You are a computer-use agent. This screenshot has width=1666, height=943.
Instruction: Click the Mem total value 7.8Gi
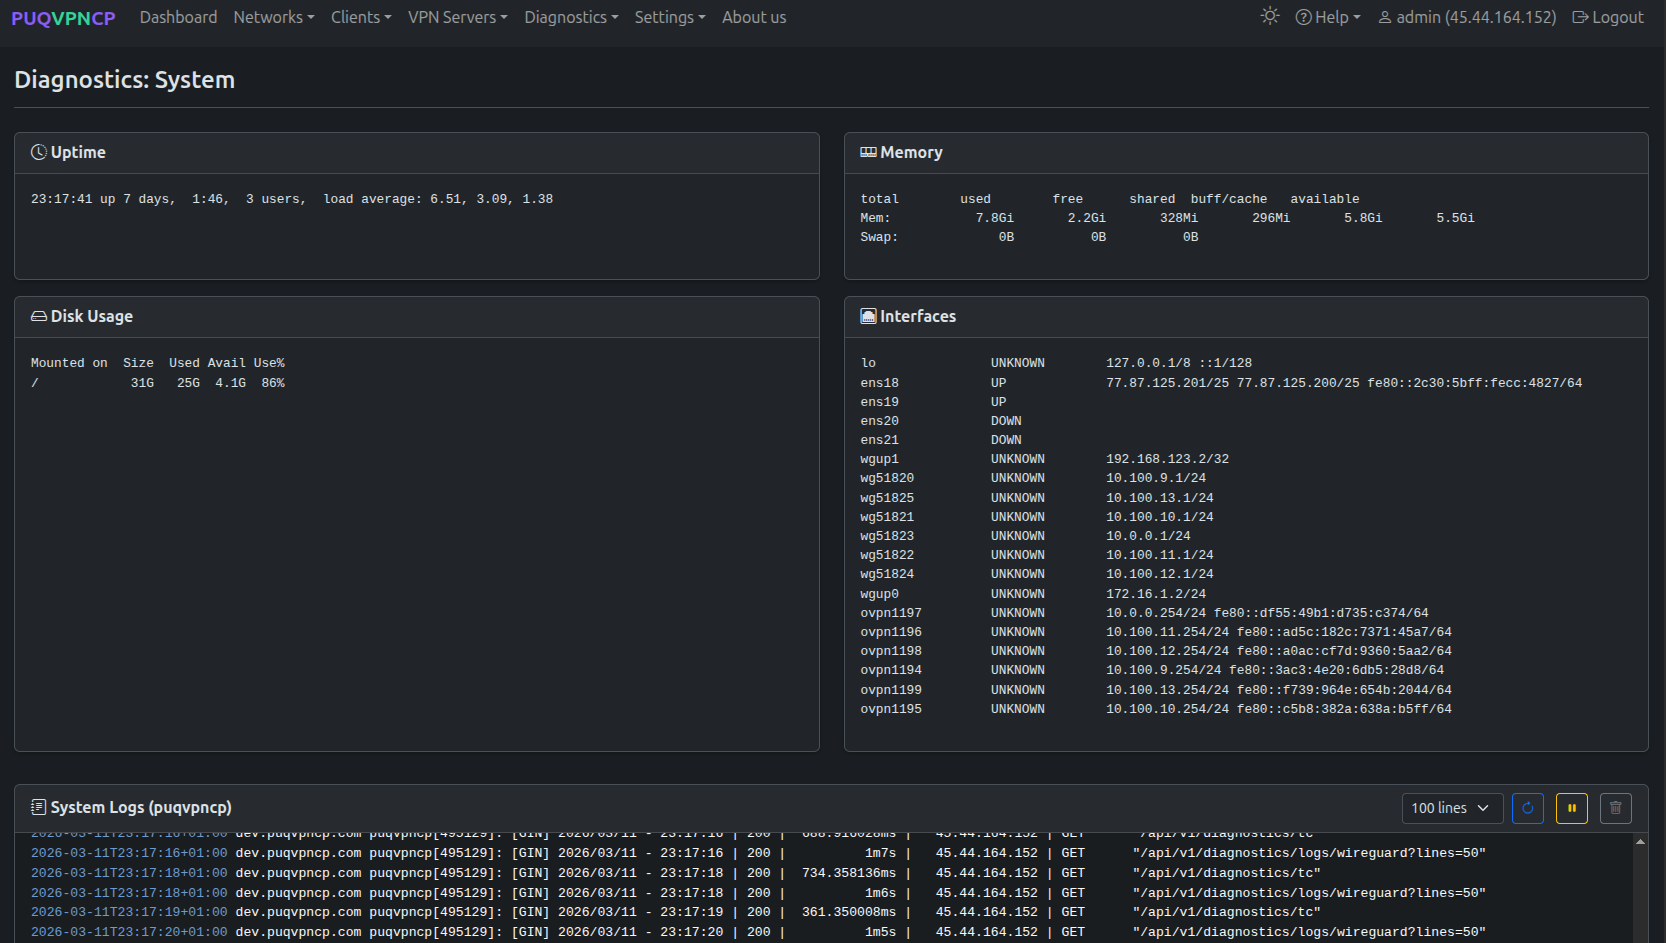[994, 218]
